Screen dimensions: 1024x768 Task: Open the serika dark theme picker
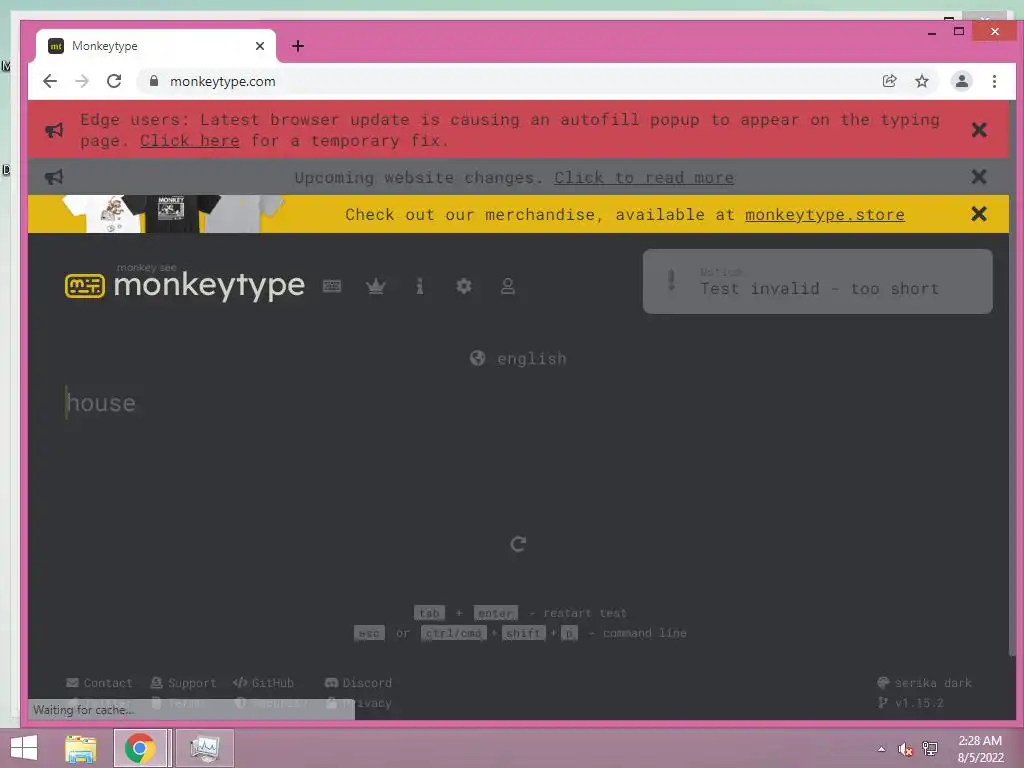coord(924,682)
